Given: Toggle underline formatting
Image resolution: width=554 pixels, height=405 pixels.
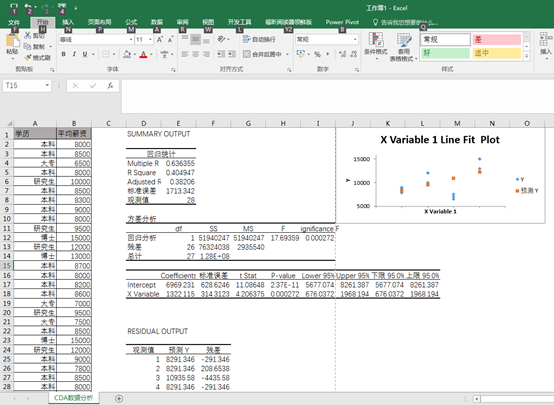Looking at the screenshot, I should 85,54.
